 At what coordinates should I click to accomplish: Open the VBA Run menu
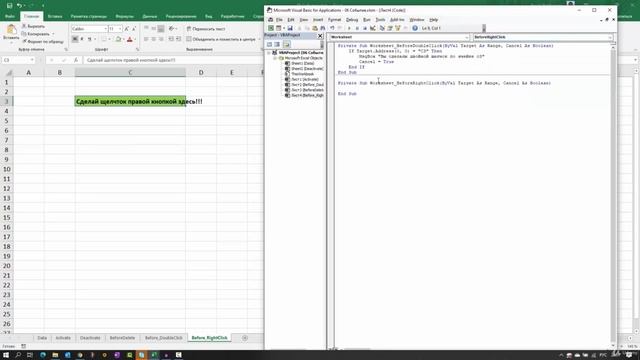pyautogui.click(x=367, y=20)
